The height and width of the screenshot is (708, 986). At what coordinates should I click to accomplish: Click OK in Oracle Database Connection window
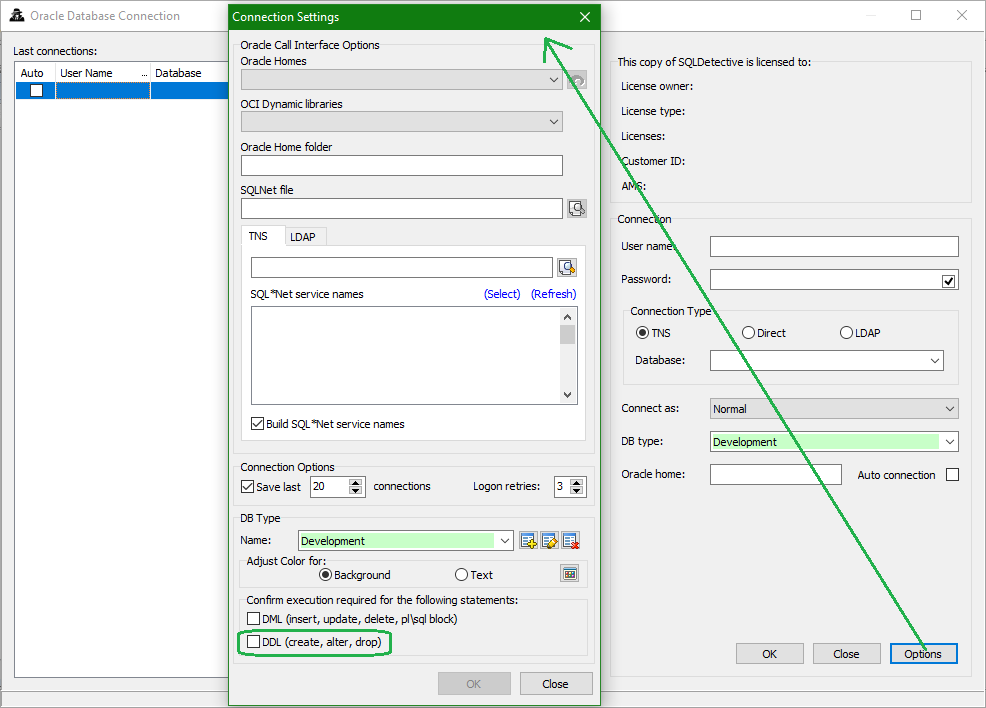(x=770, y=654)
